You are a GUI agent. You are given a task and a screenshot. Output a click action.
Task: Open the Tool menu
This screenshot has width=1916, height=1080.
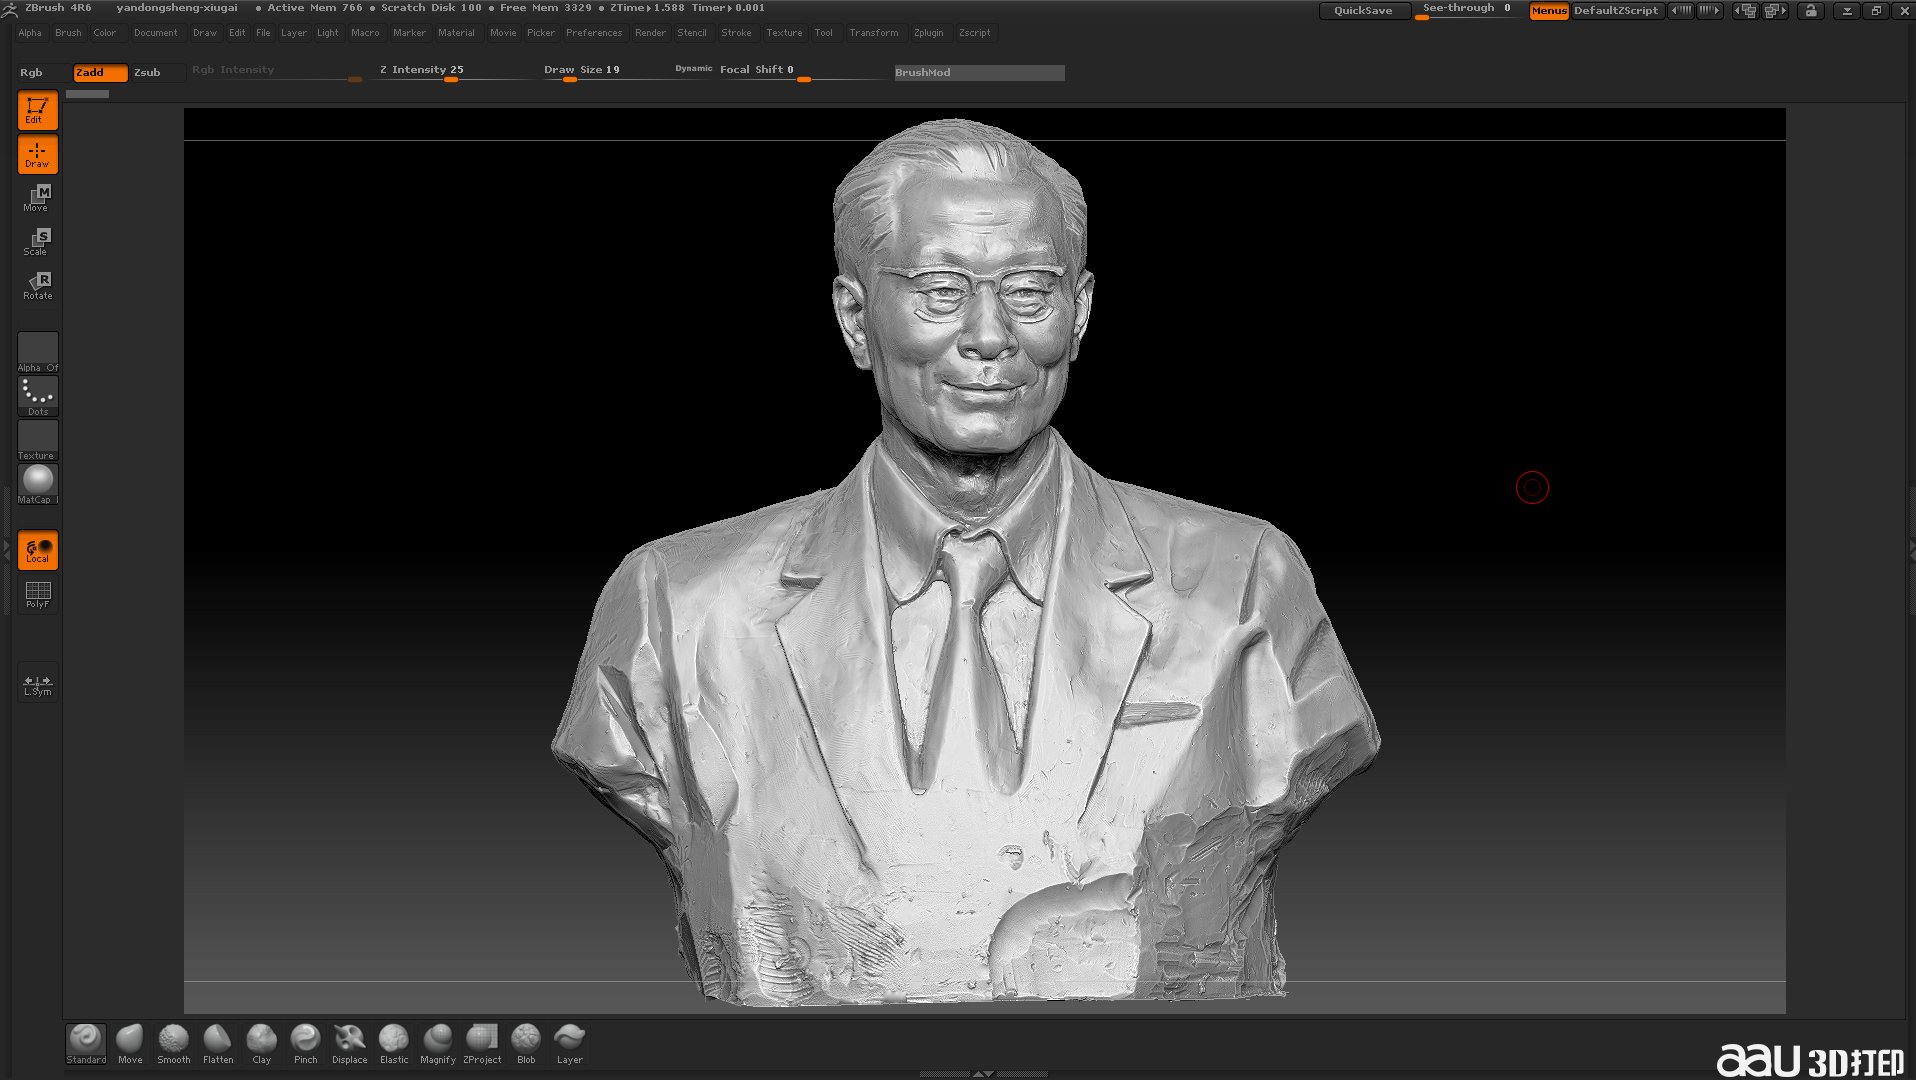coord(823,33)
